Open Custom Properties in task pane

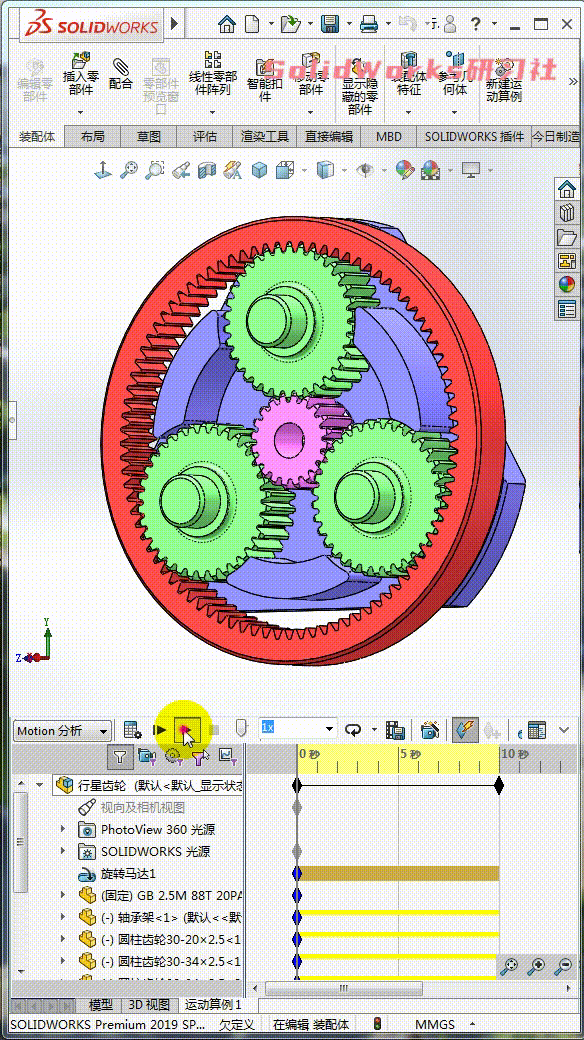click(567, 308)
